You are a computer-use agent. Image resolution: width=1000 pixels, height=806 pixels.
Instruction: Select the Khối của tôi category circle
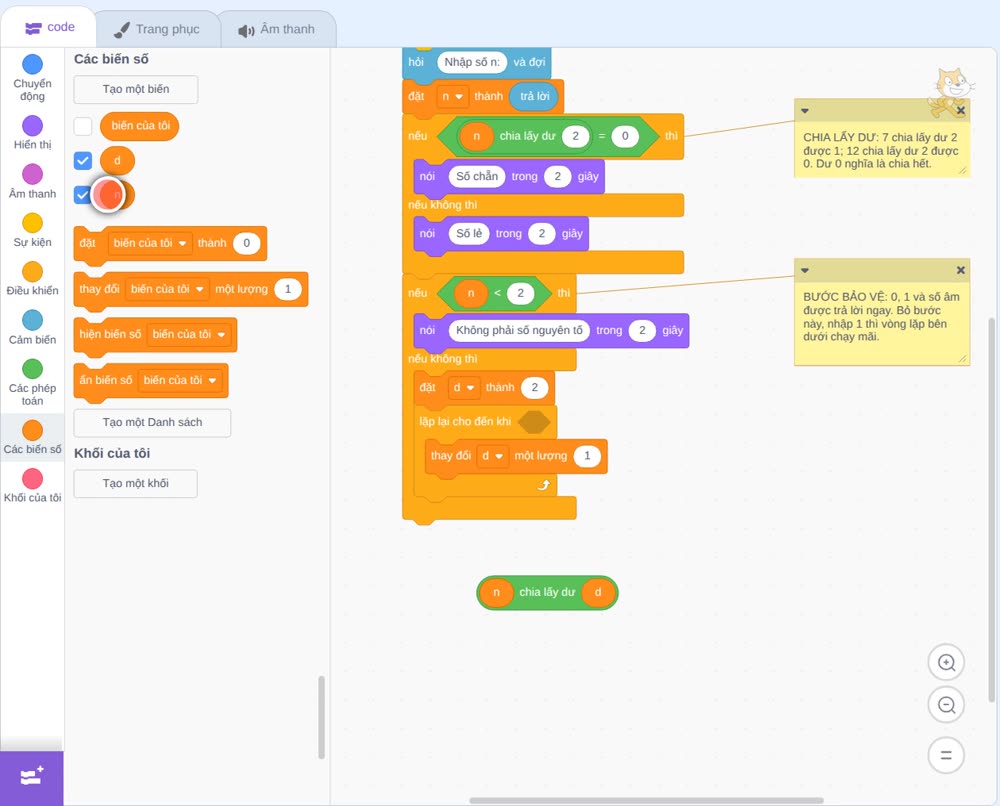33,478
